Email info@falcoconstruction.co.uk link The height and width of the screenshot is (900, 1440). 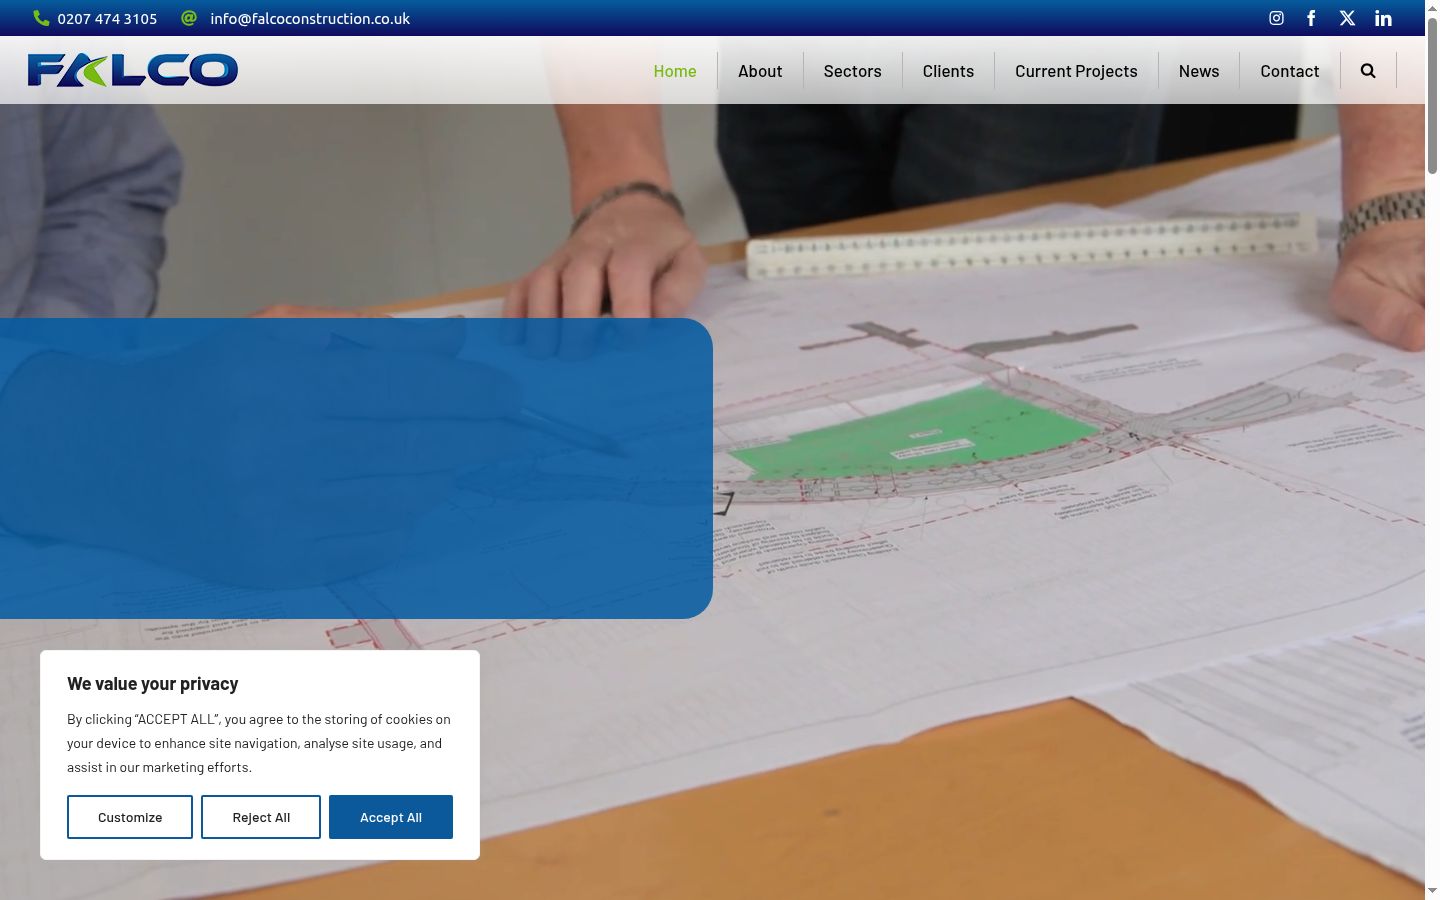[x=310, y=19]
